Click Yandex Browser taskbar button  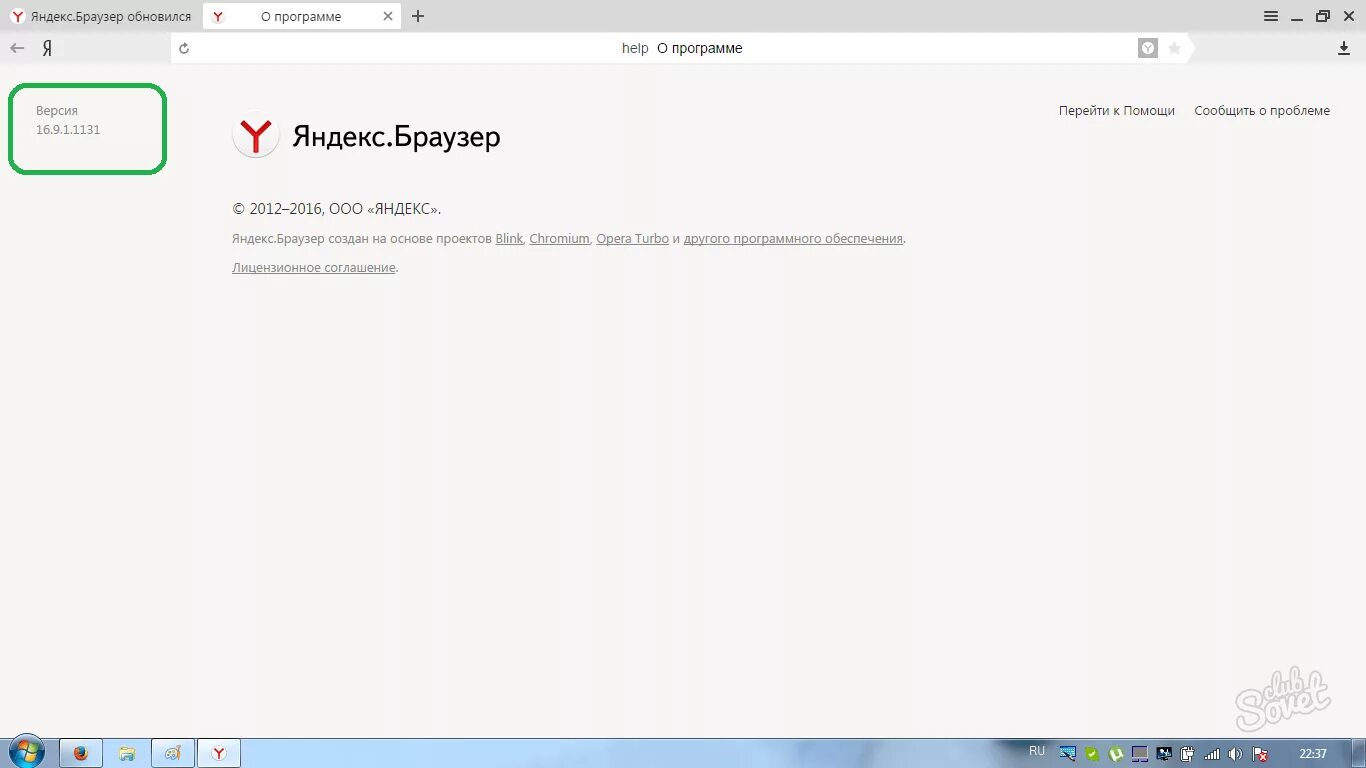[219, 753]
